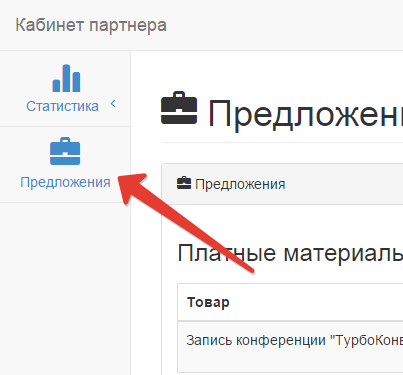The image size is (403, 375).
Task: Expand the Статистика submenu chevron
Action: 113,104
